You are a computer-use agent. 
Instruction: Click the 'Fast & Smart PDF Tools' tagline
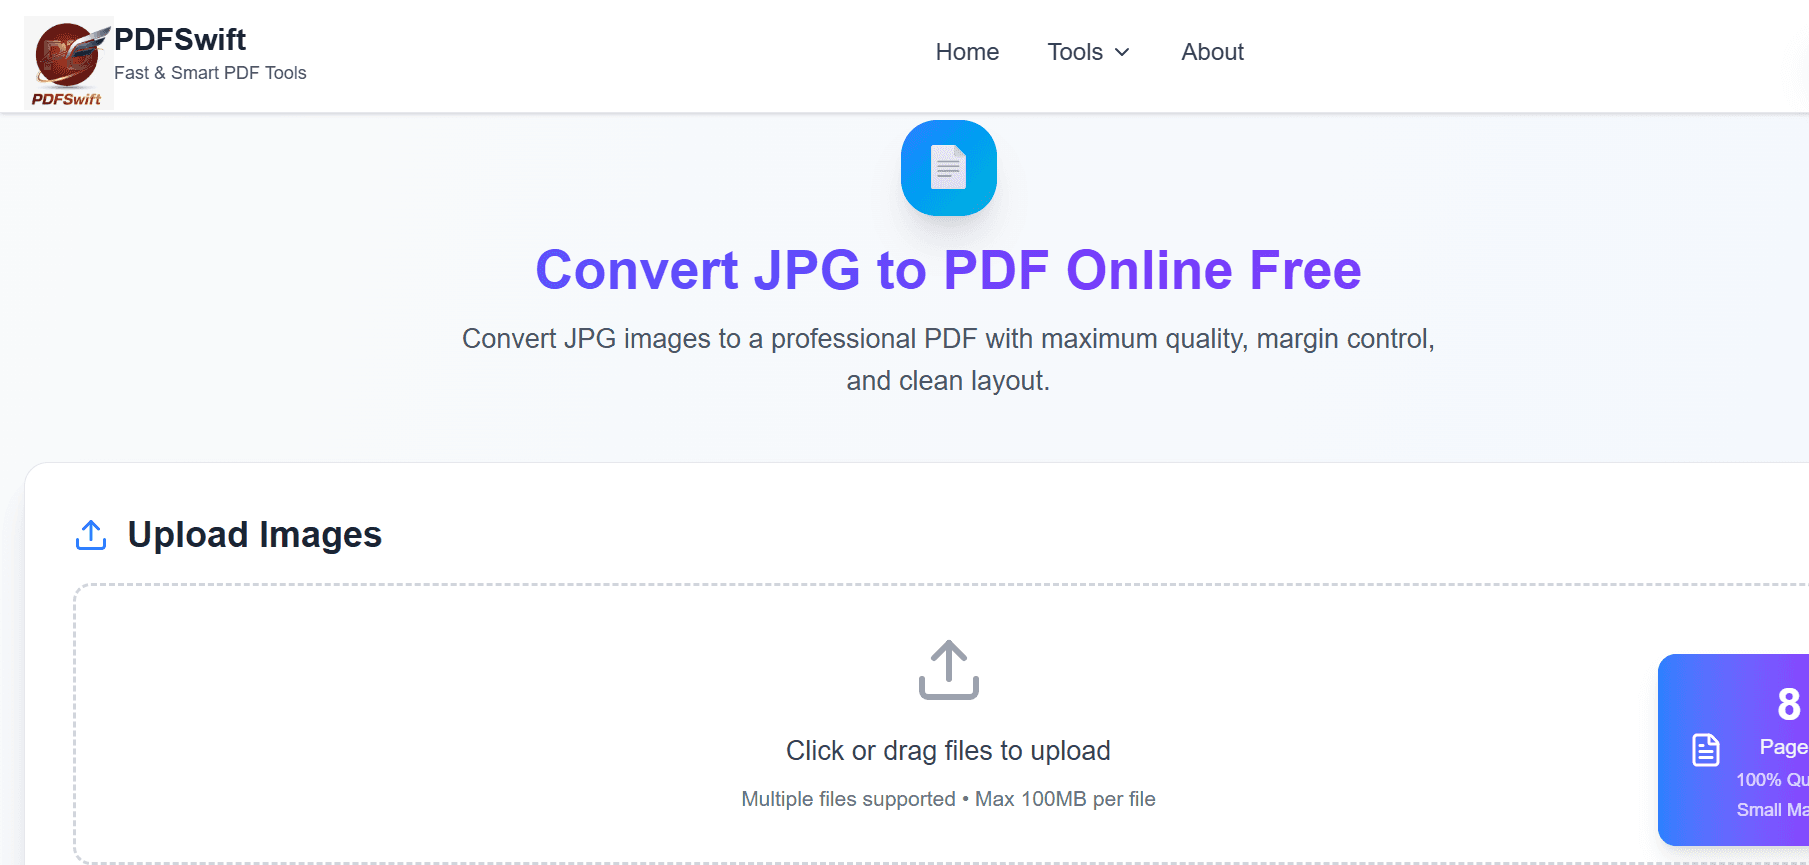pos(210,73)
